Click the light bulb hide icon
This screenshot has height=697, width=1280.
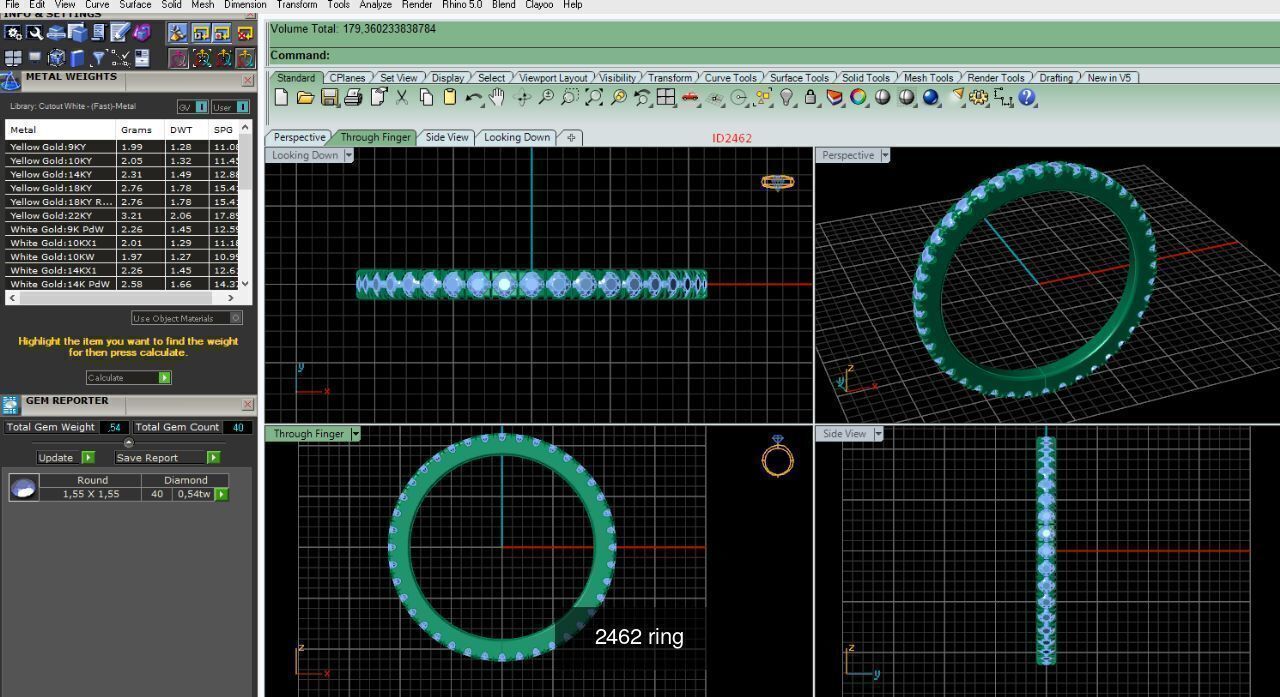click(787, 97)
